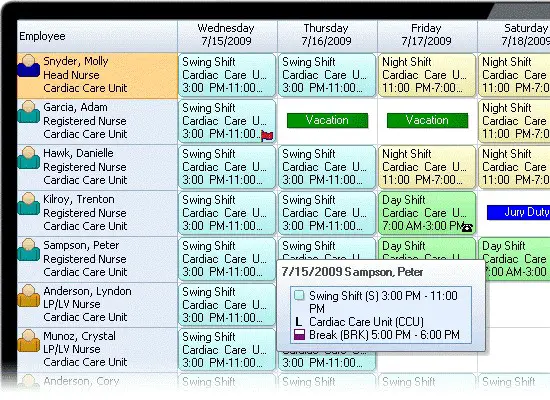Click the Swing Shift color square in the tooltip

(x=299, y=295)
